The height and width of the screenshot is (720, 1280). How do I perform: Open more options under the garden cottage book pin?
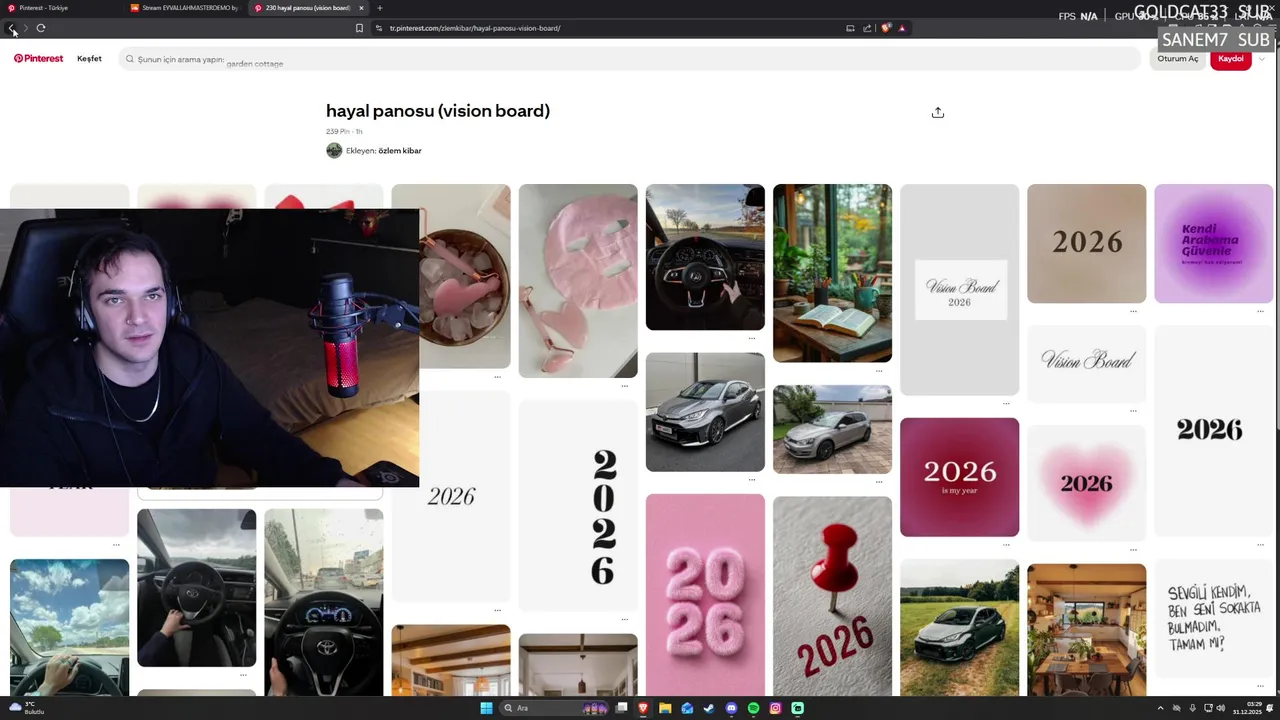(x=878, y=370)
